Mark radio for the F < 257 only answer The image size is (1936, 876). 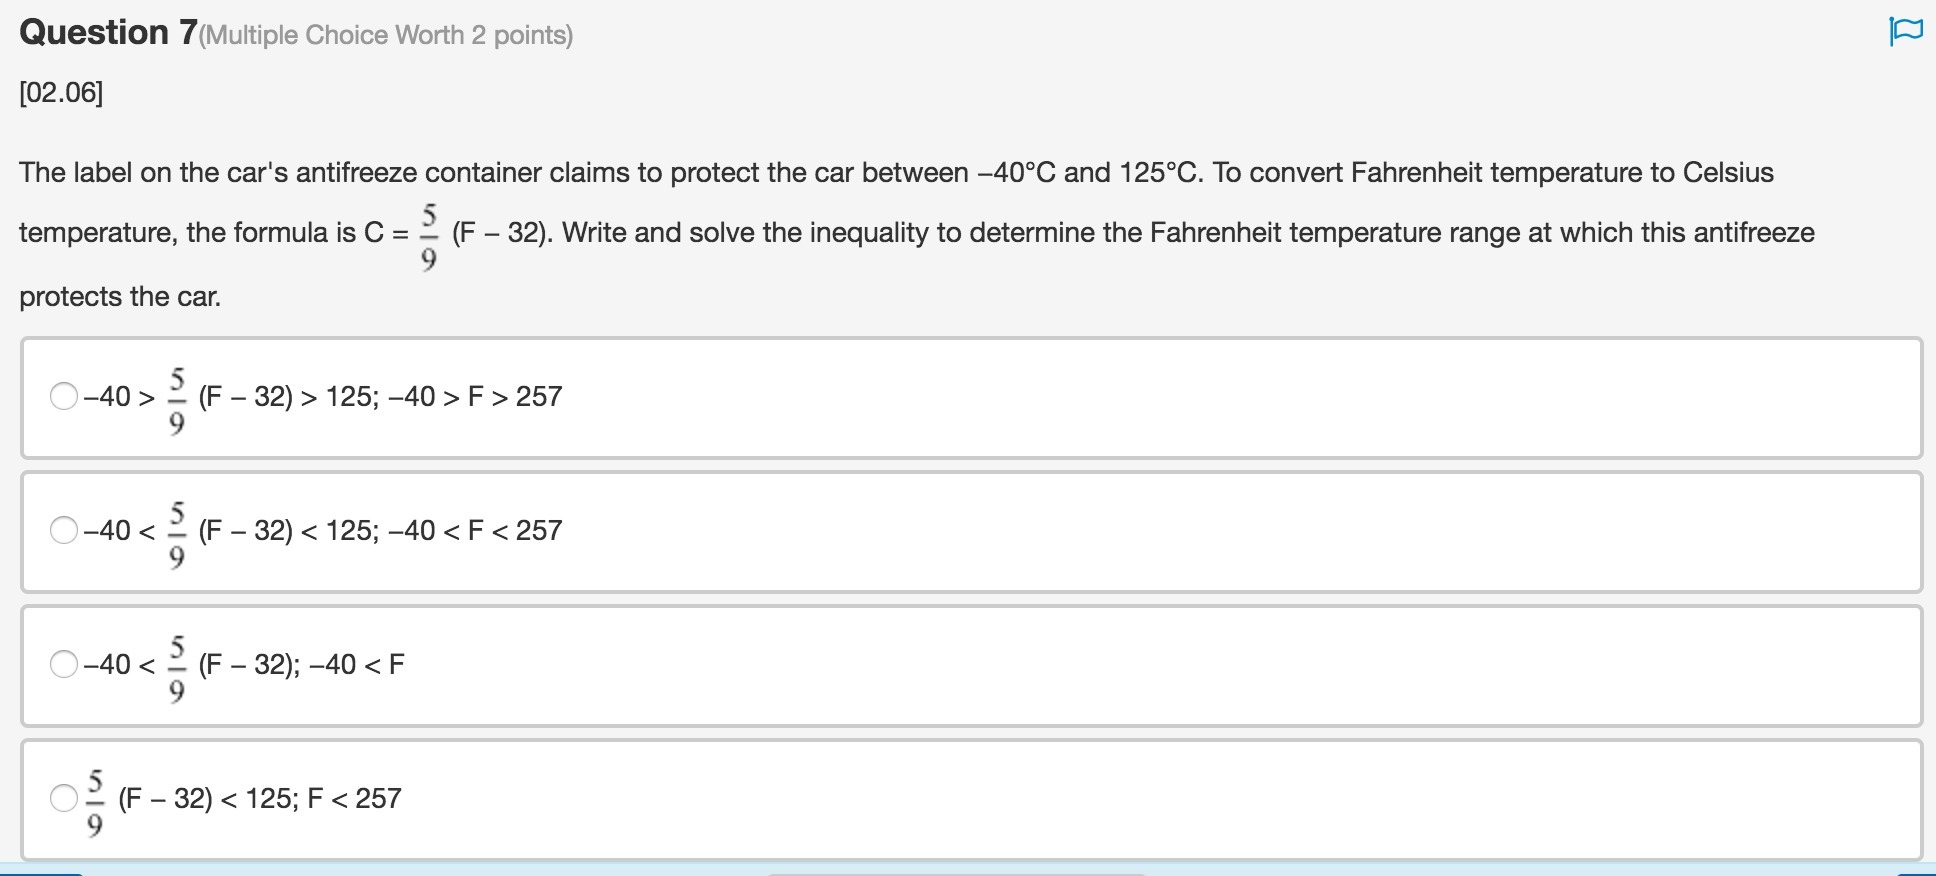click(x=64, y=798)
